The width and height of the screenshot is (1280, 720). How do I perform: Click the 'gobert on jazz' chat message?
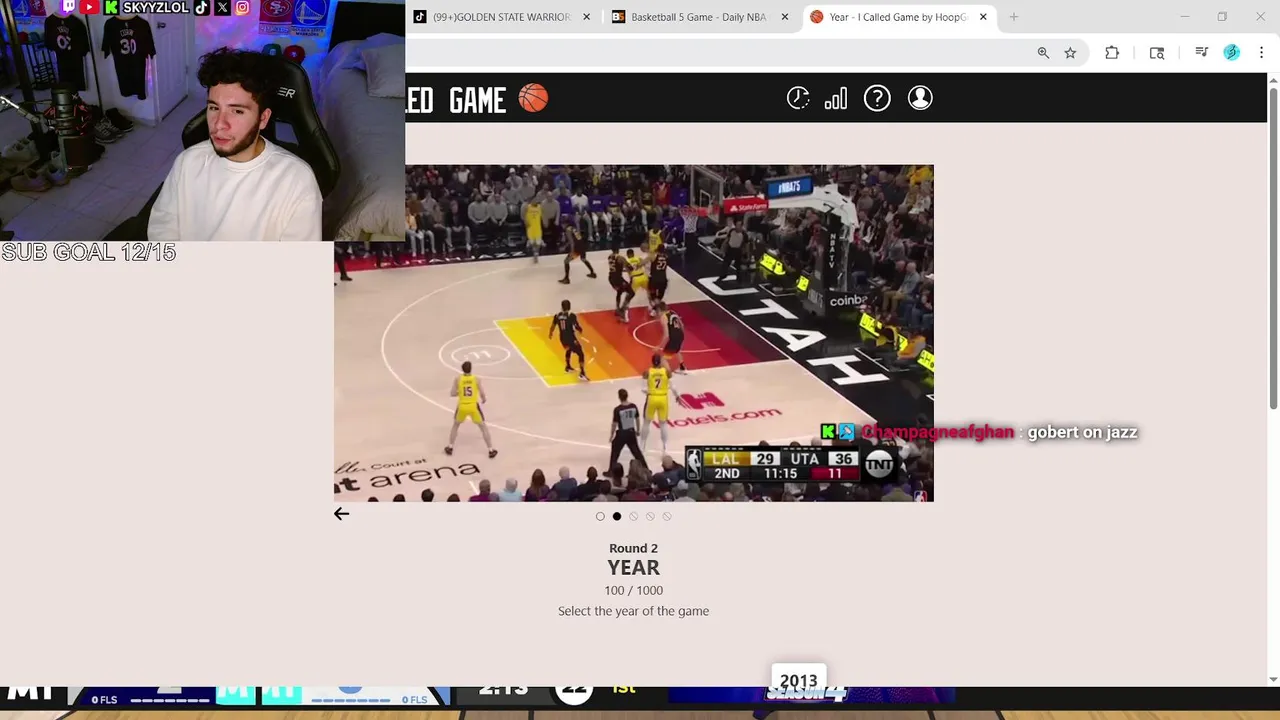[1083, 432]
